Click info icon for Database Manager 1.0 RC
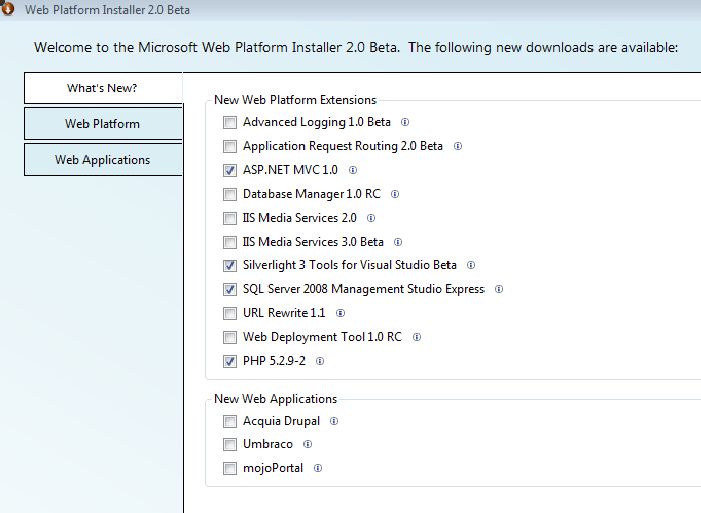The image size is (701, 513). (395, 194)
